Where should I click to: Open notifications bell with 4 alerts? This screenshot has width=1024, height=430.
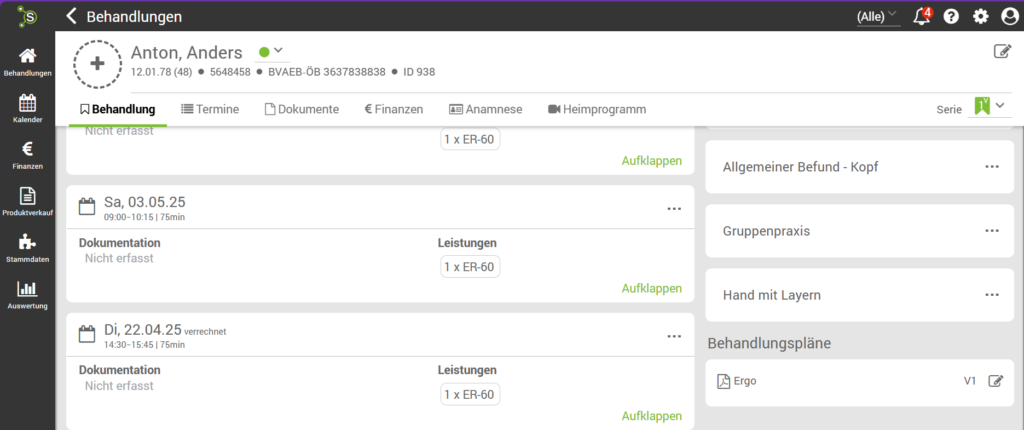pos(921,16)
